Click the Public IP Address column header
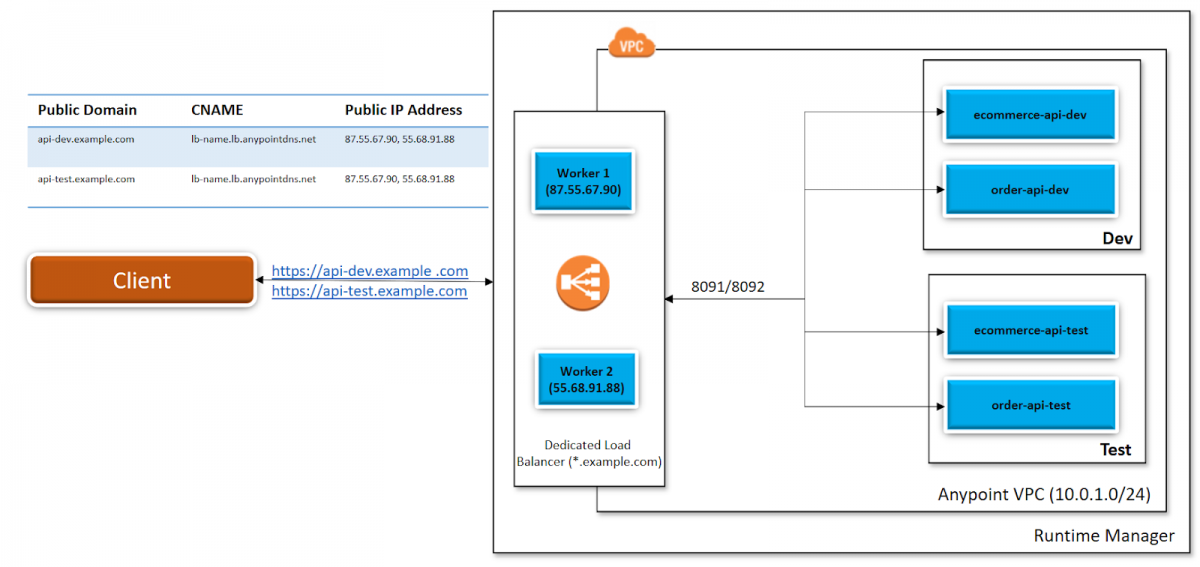 point(404,110)
